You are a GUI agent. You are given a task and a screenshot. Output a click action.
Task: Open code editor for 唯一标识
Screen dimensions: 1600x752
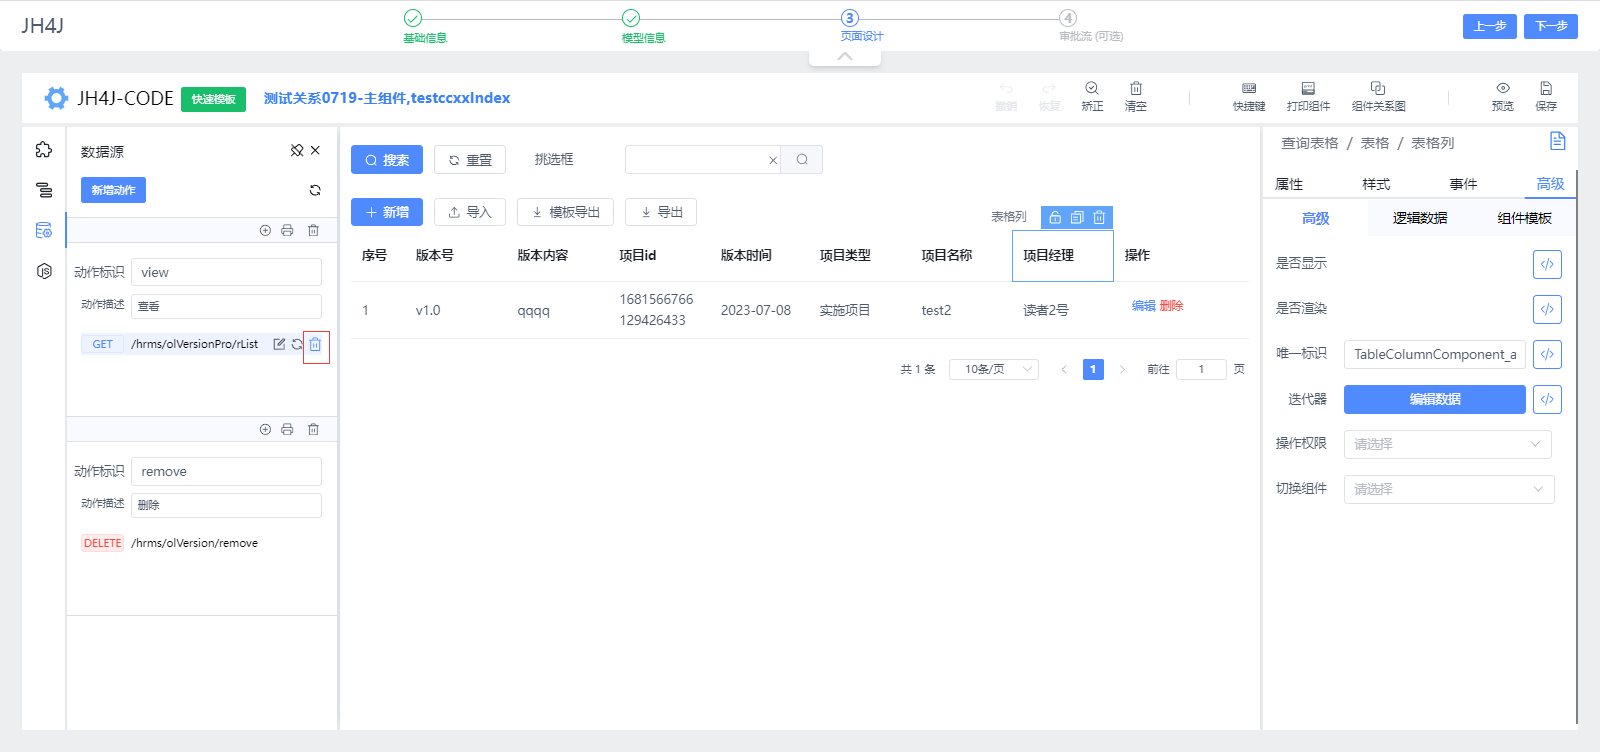(x=1547, y=354)
